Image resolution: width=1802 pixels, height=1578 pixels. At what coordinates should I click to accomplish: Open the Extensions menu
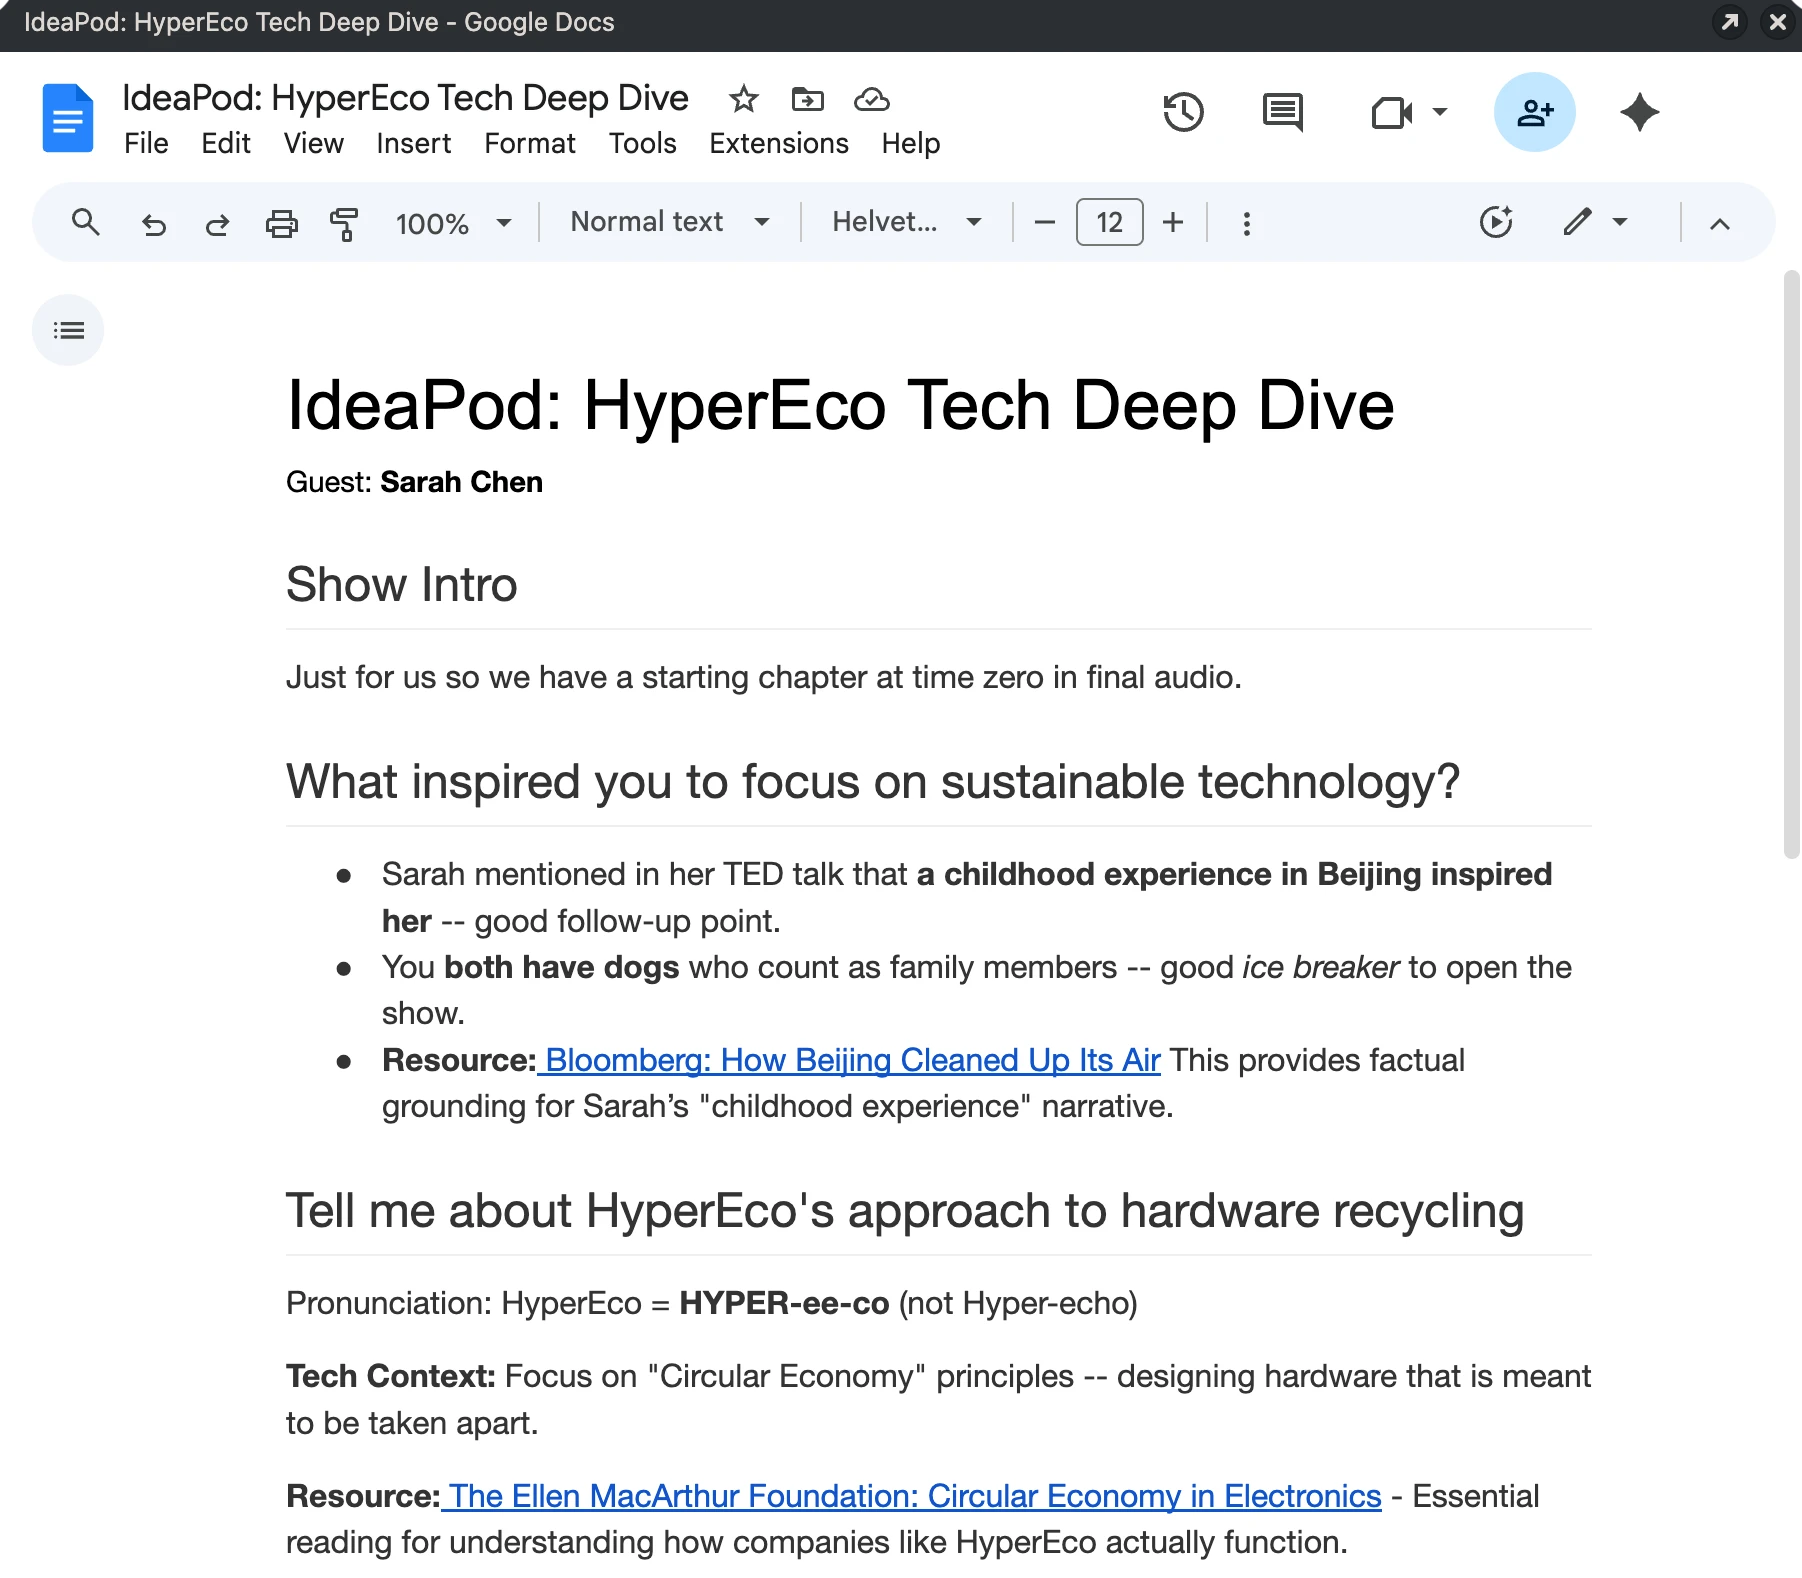pyautogui.click(x=778, y=144)
